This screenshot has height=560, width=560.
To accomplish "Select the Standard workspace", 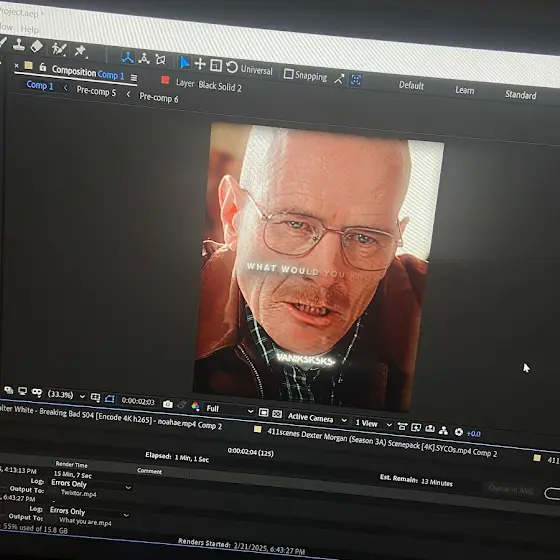I will [520, 95].
